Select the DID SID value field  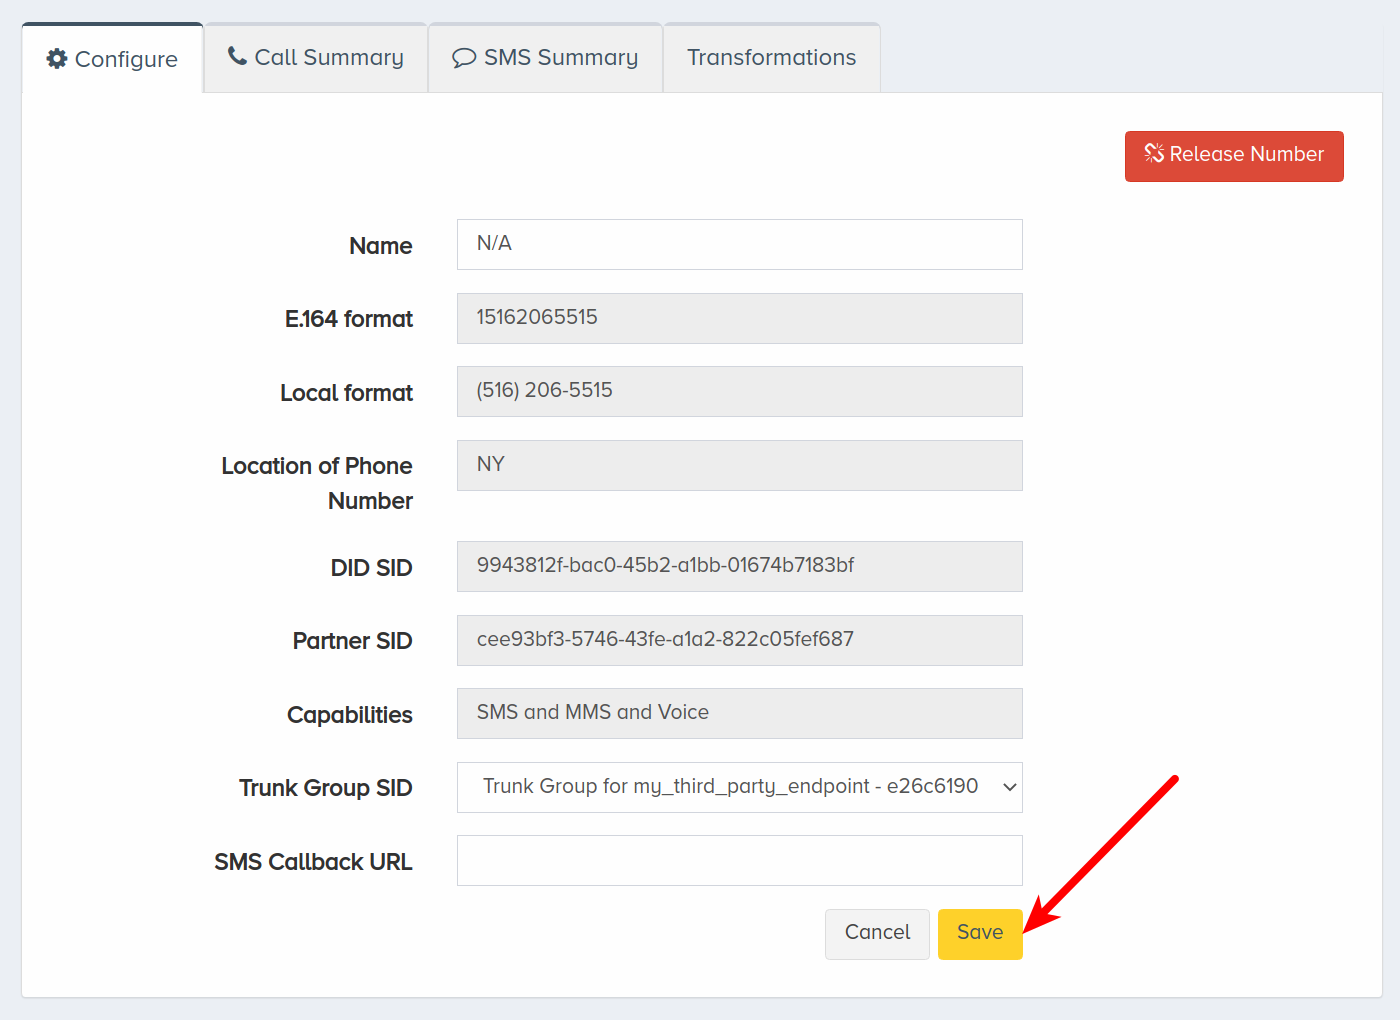(x=740, y=566)
